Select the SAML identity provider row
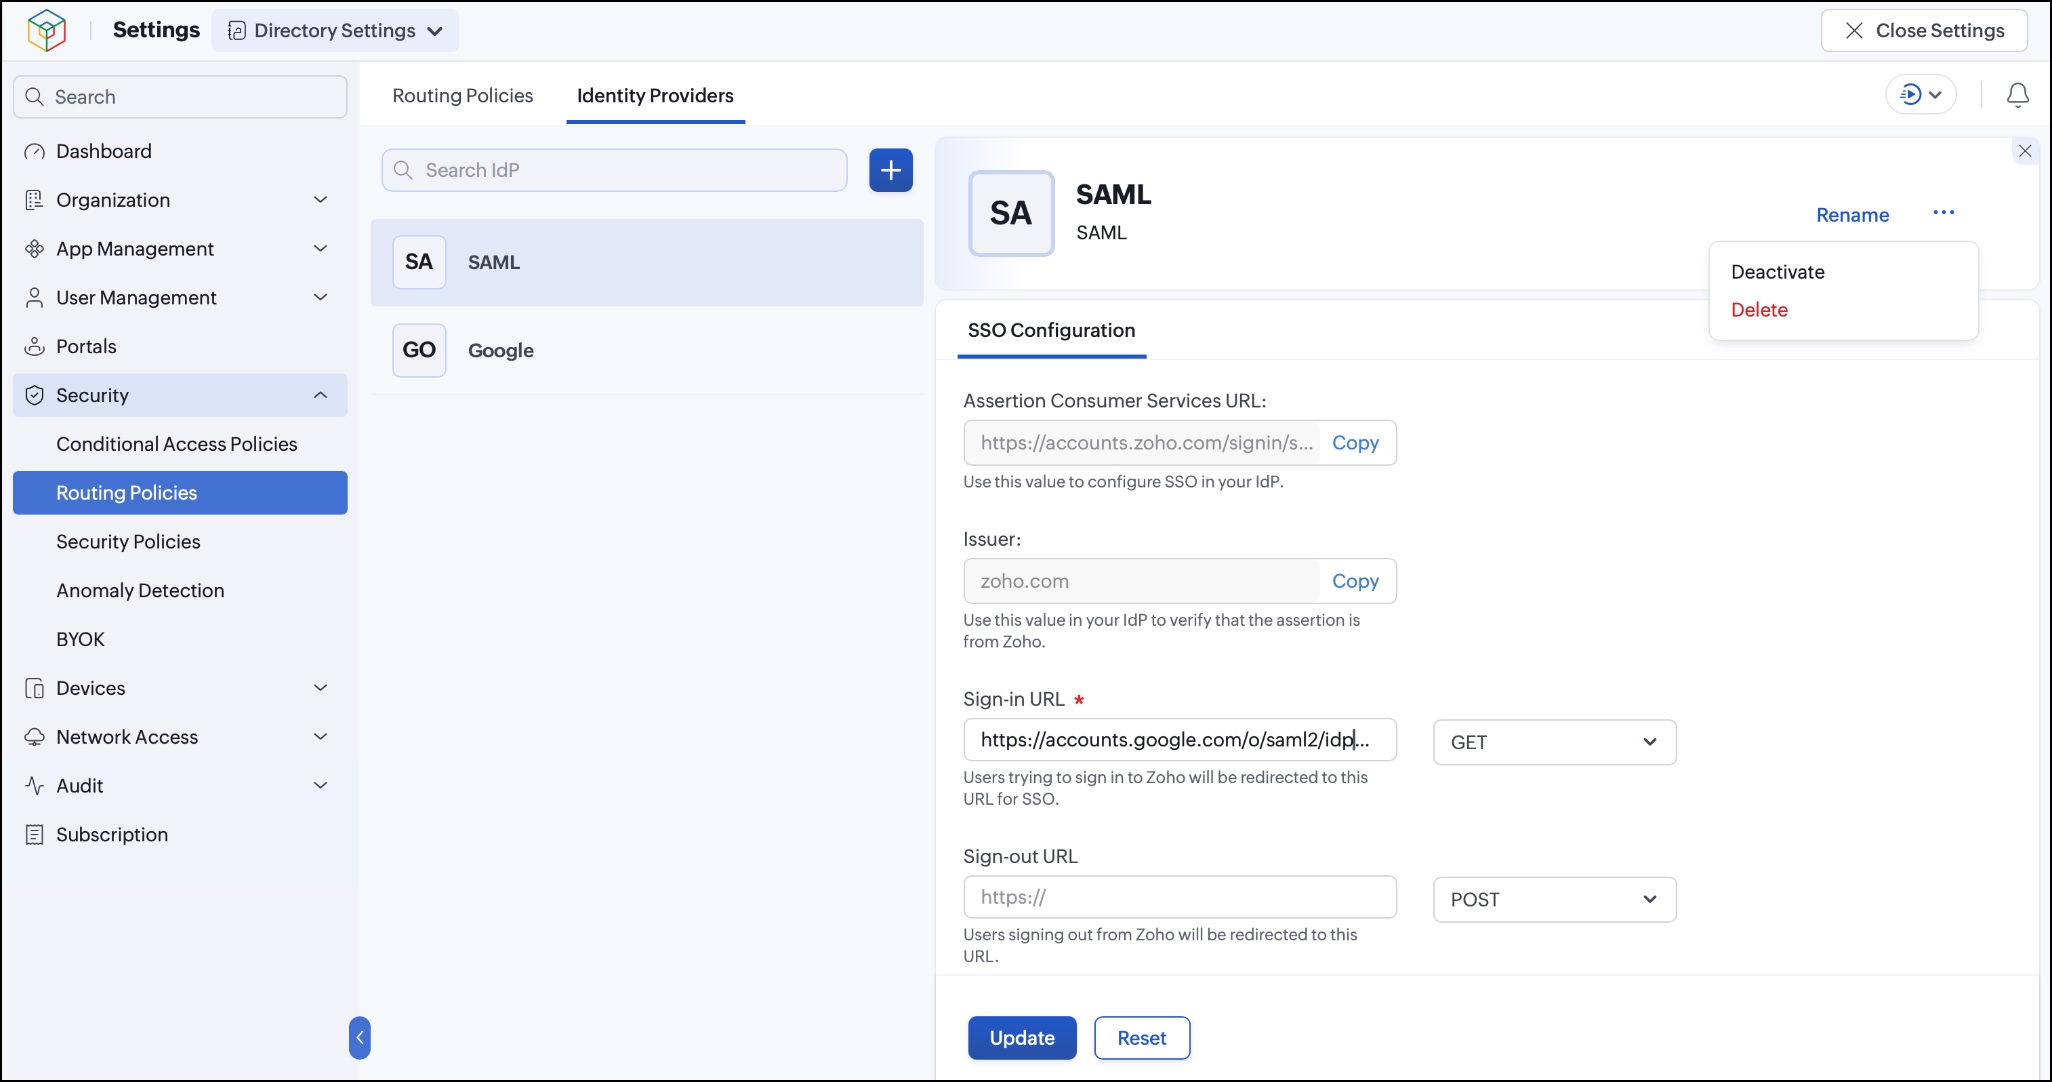Image resolution: width=2052 pixels, height=1082 pixels. (647, 262)
